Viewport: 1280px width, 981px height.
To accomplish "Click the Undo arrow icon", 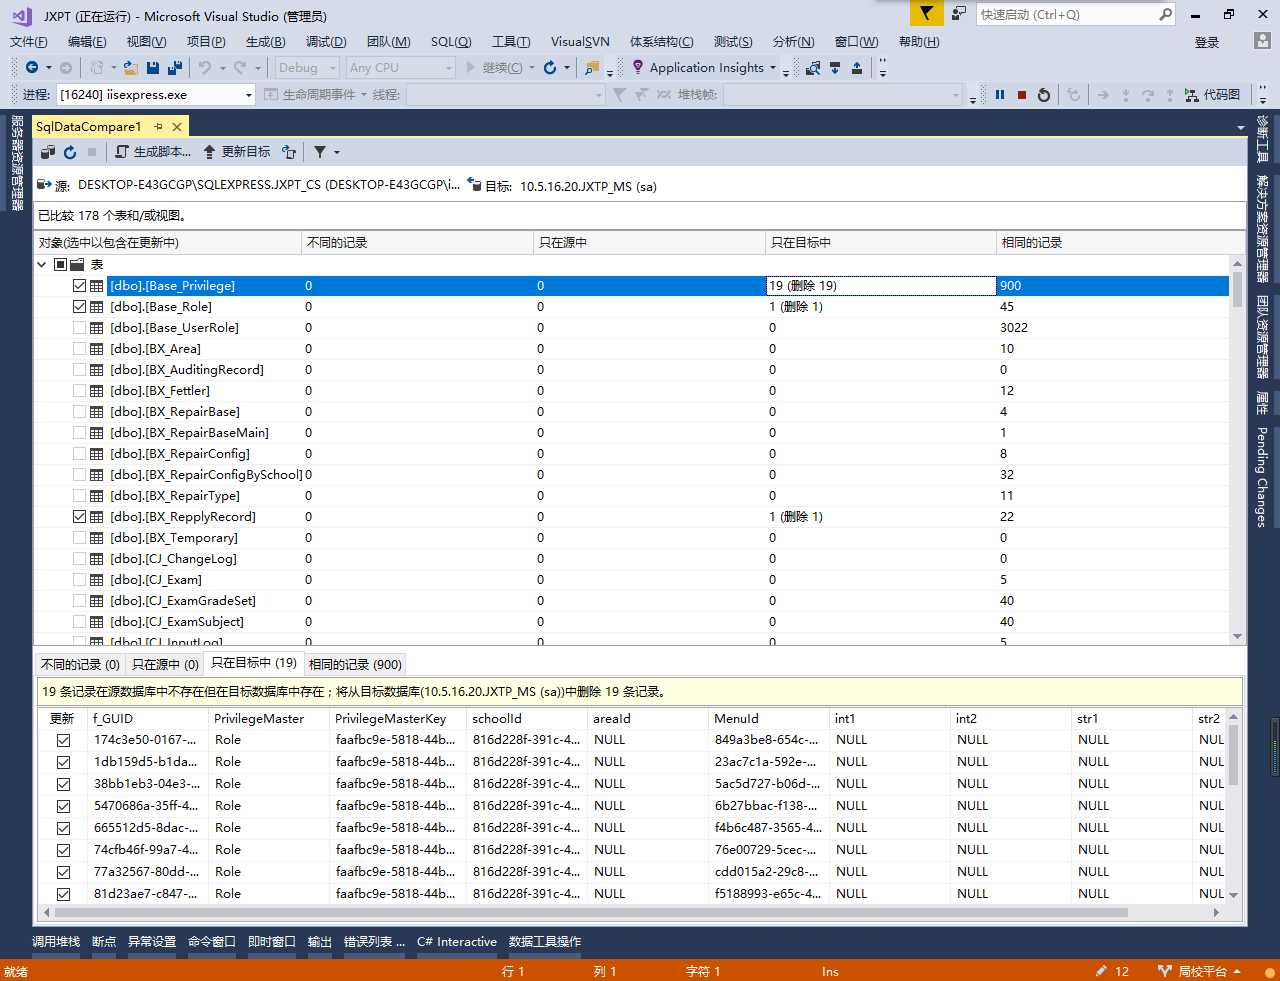I will click(205, 67).
